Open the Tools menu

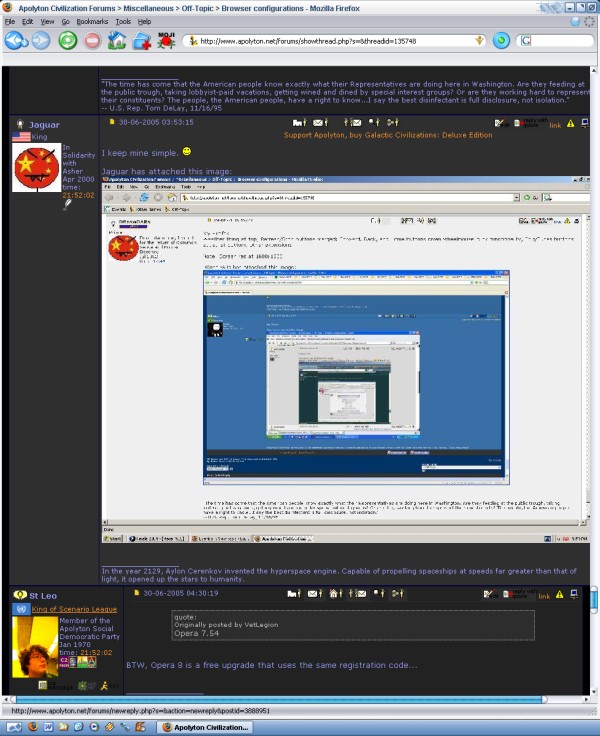tap(123, 21)
